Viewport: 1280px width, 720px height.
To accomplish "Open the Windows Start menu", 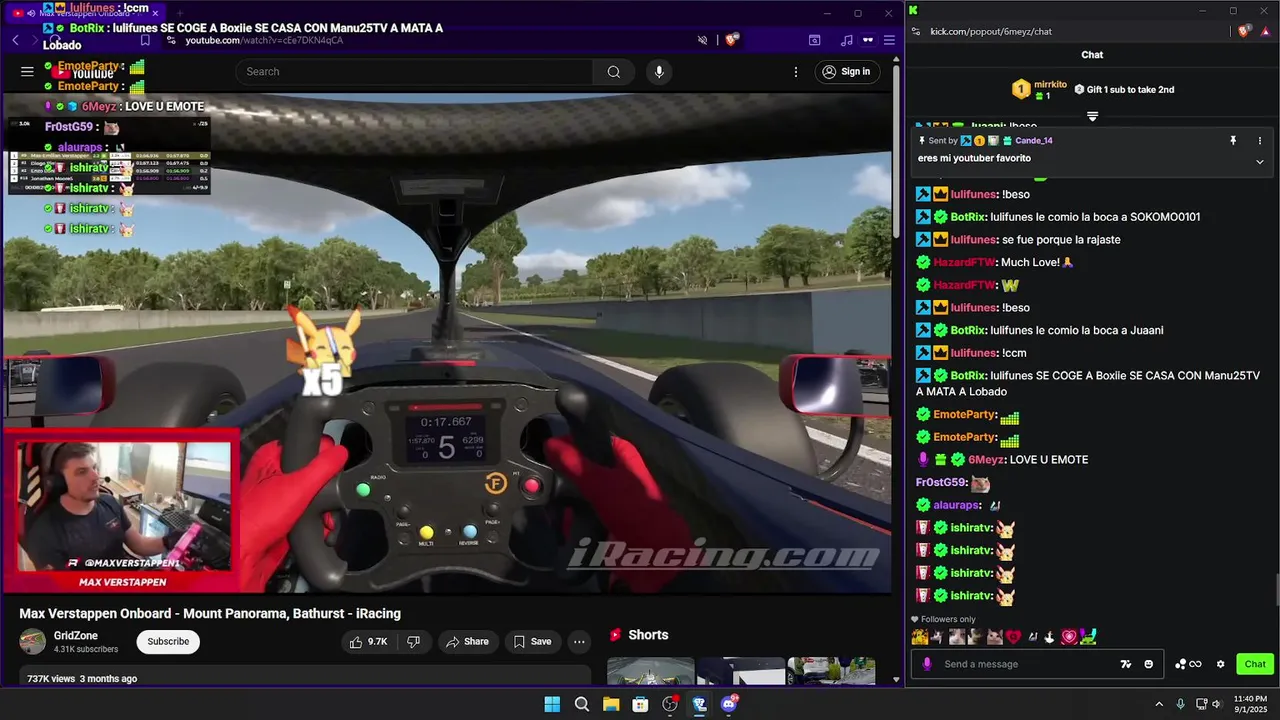I will [552, 704].
